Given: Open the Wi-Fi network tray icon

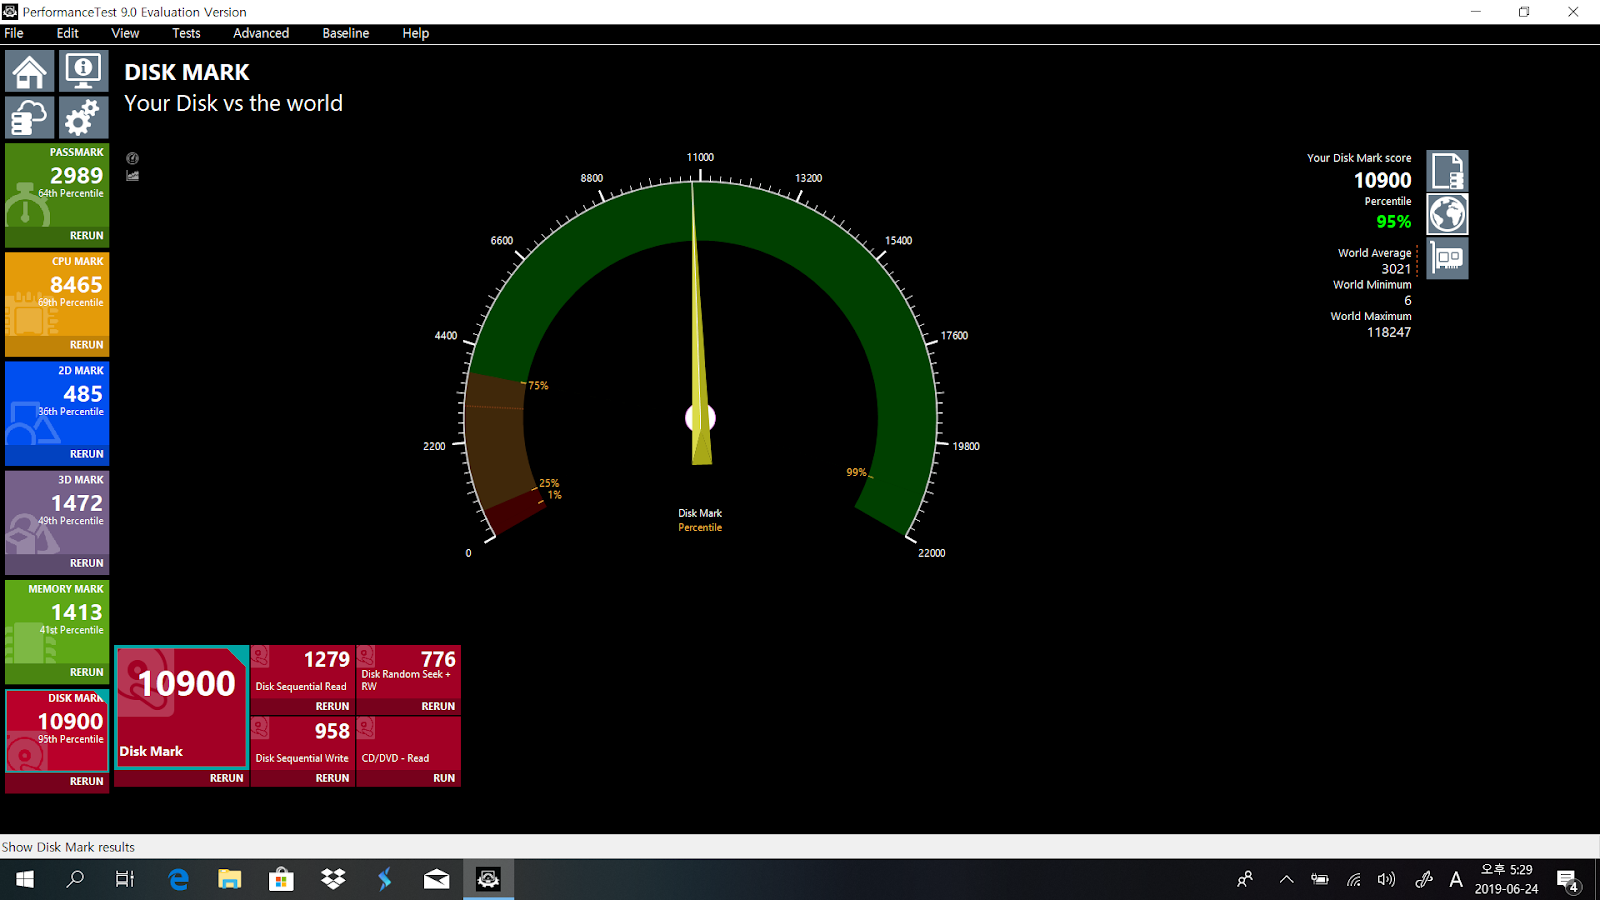Looking at the screenshot, I should pyautogui.click(x=1353, y=880).
